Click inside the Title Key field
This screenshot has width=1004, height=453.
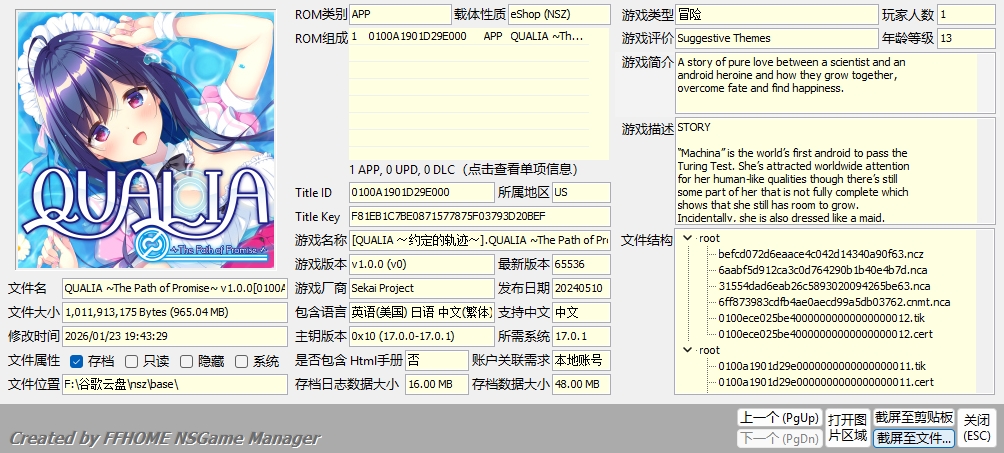click(x=478, y=216)
